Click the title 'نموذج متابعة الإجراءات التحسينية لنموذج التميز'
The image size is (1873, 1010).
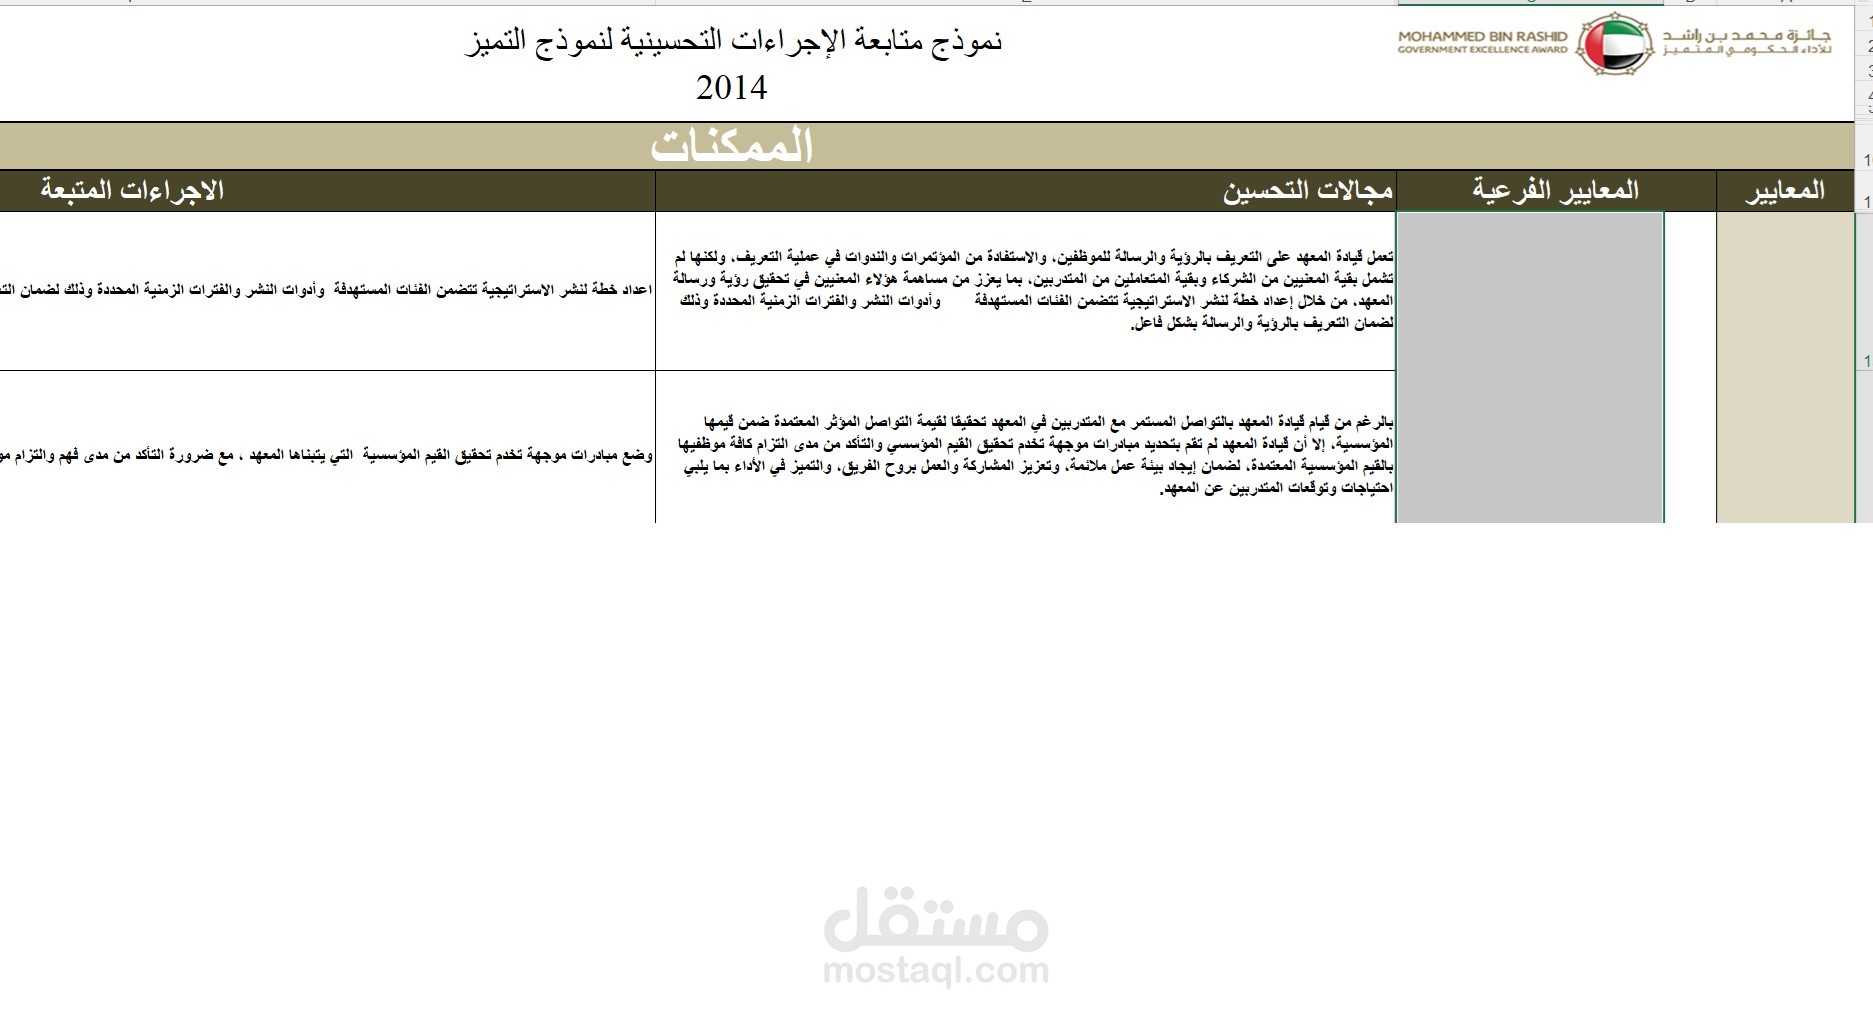[733, 42]
